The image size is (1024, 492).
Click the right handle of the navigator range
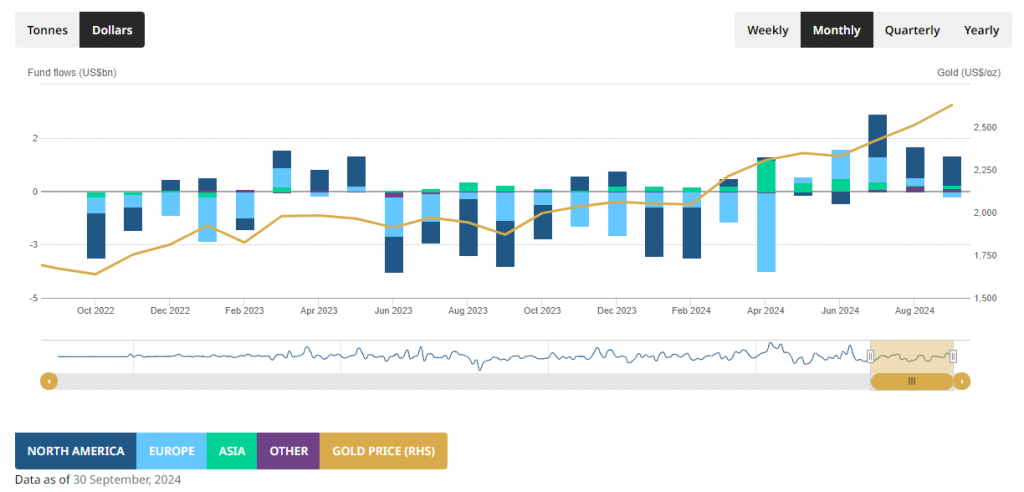(x=953, y=356)
